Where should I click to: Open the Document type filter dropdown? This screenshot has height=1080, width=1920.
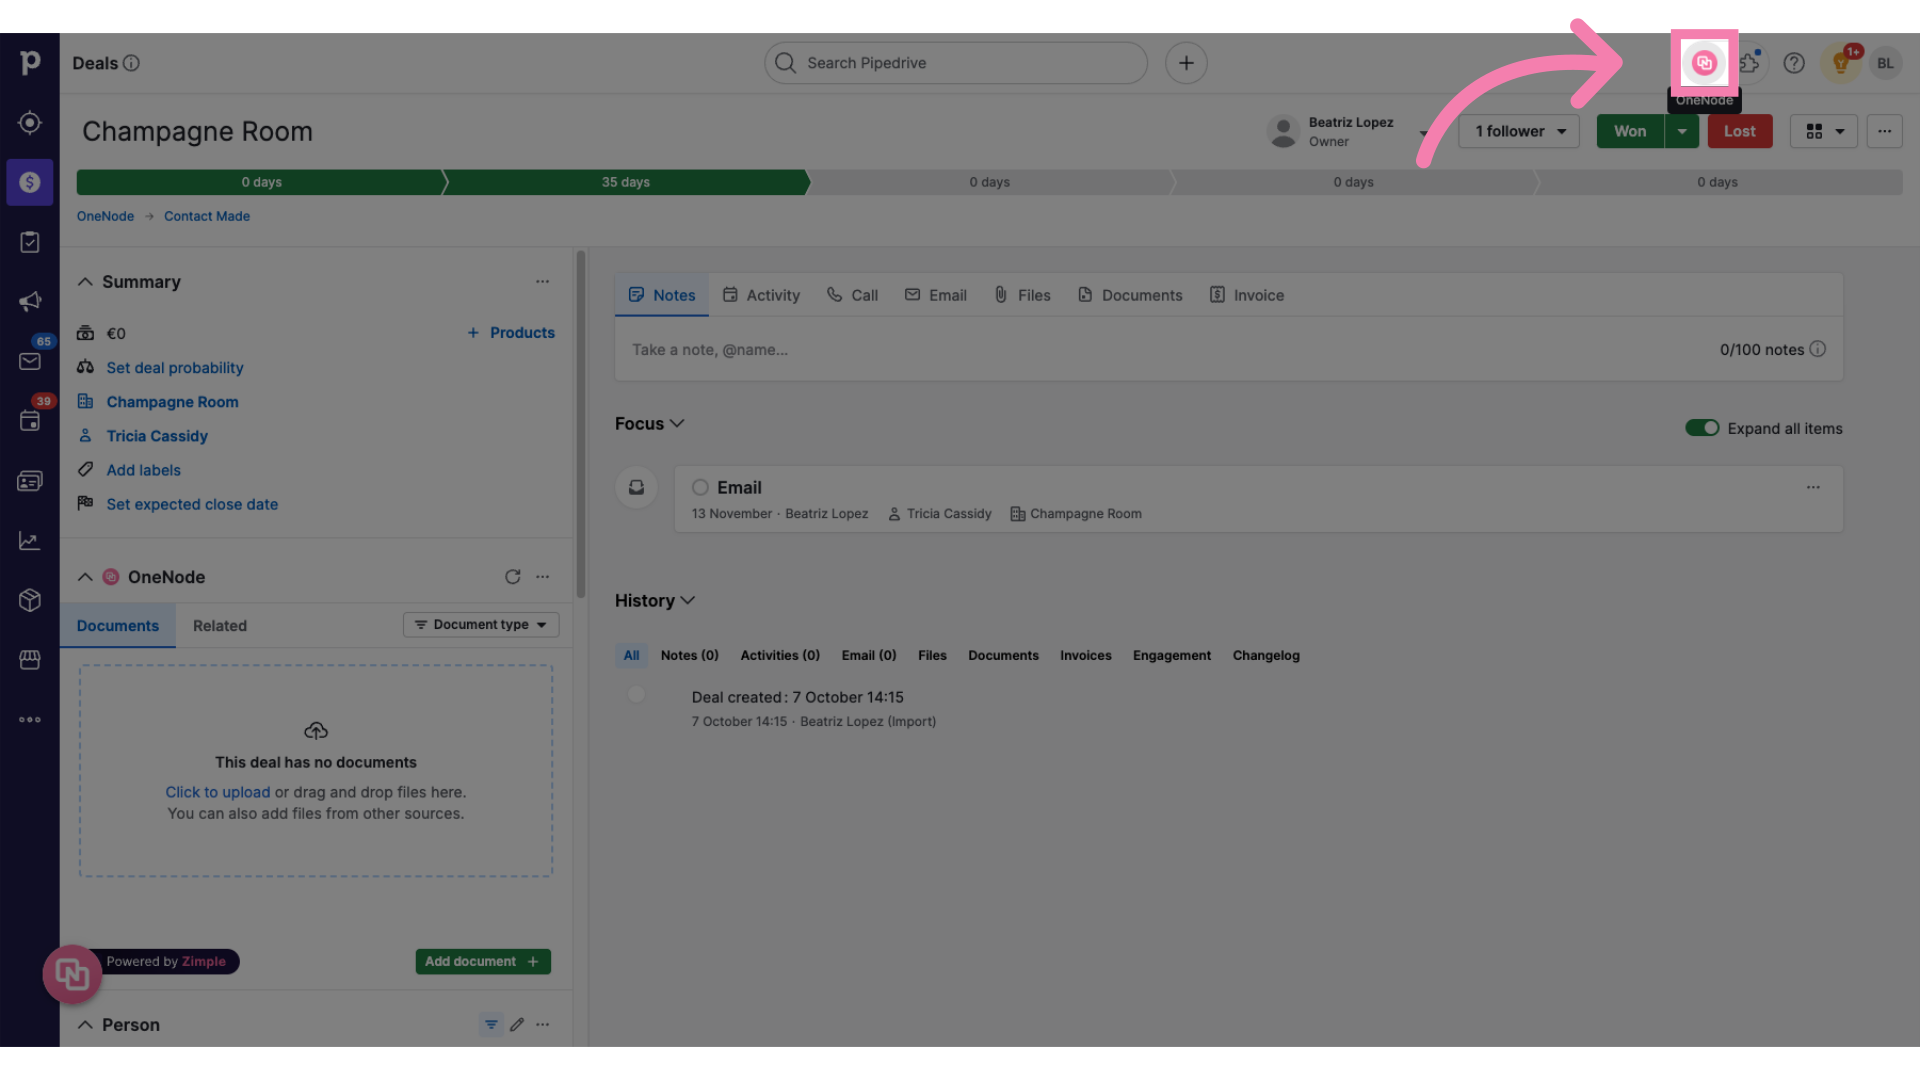click(x=480, y=624)
